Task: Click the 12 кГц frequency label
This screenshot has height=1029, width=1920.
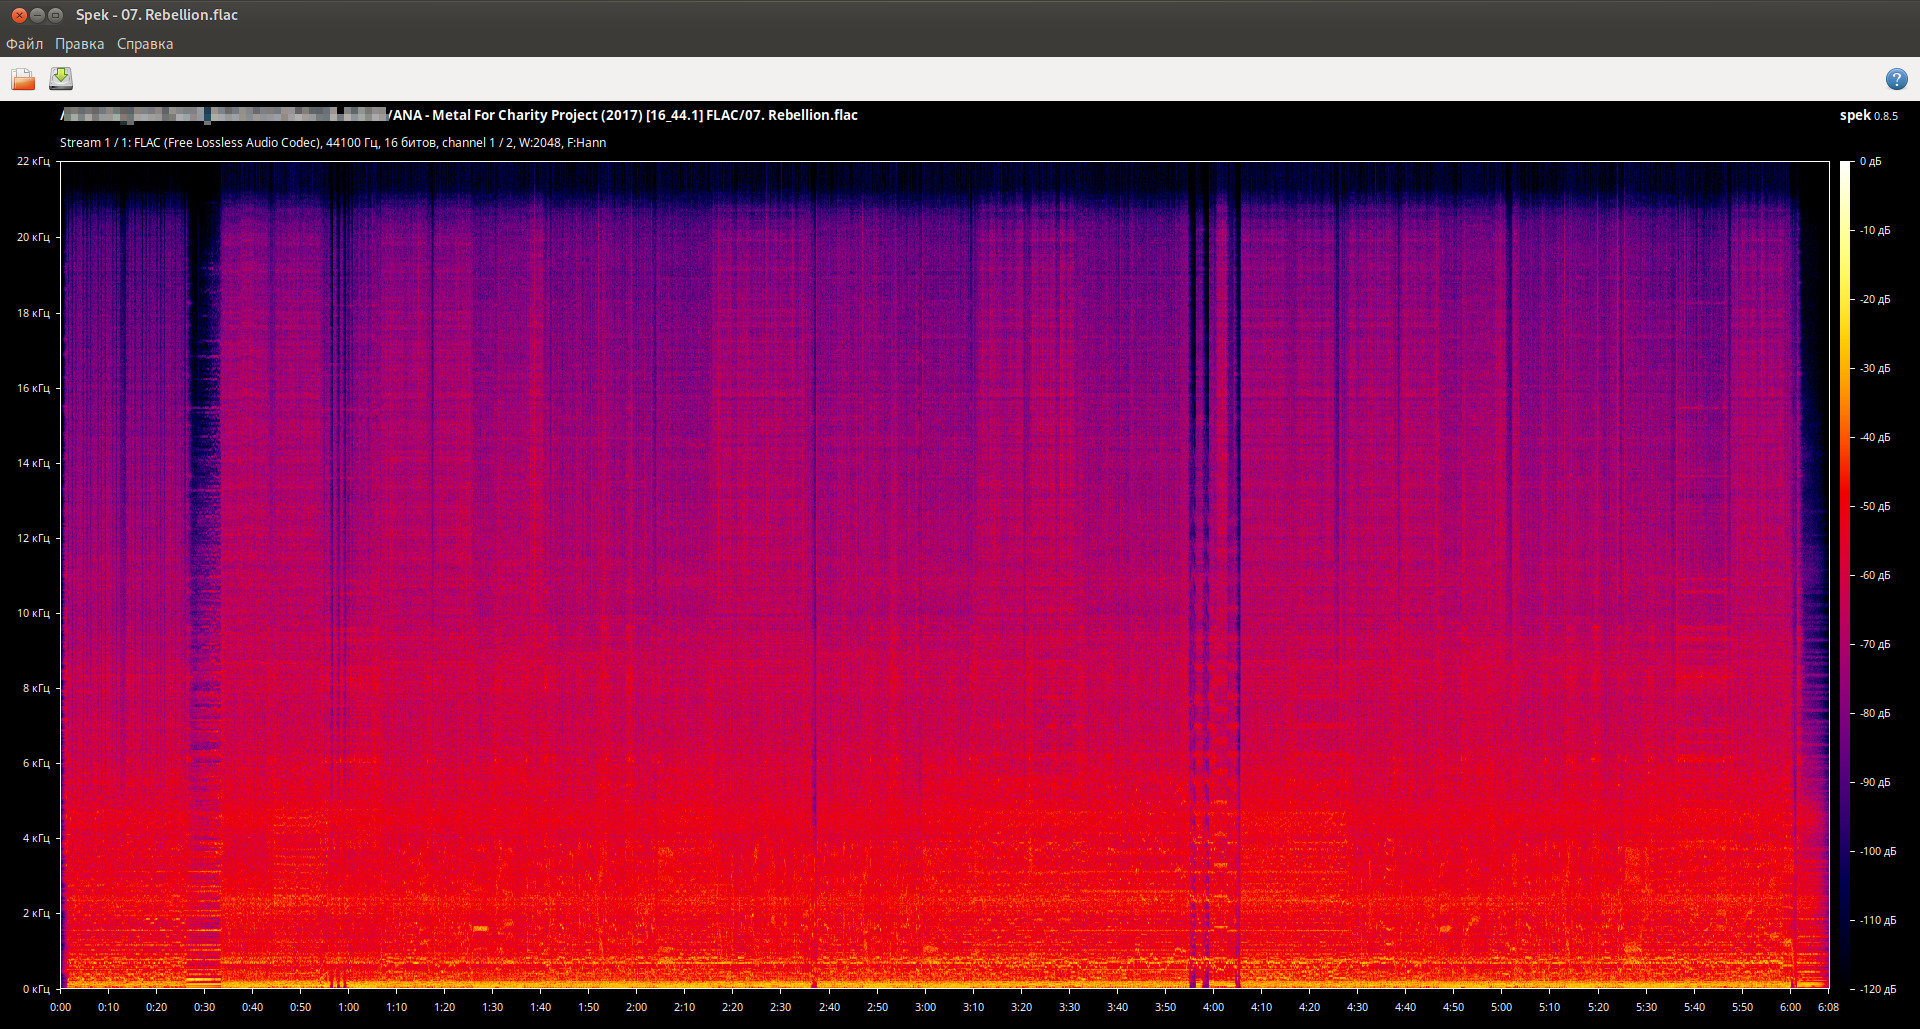Action: coord(33,538)
